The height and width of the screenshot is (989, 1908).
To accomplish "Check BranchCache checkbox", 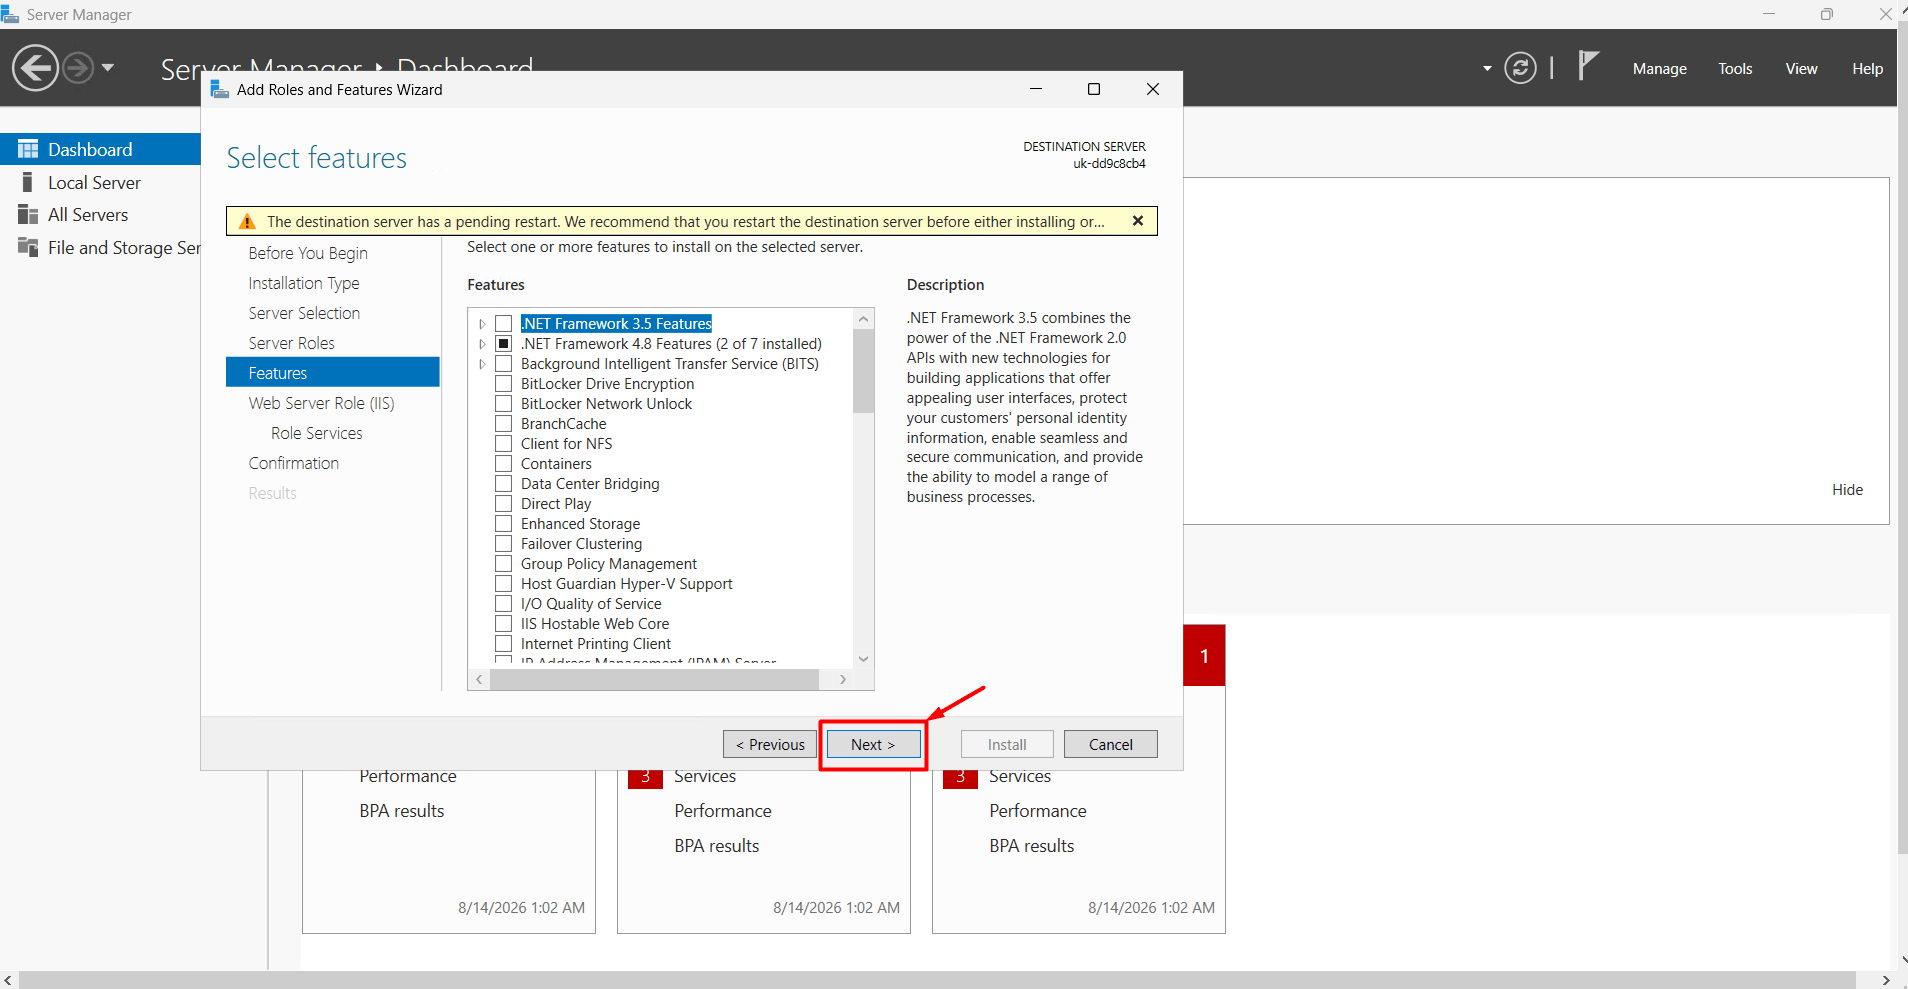I will [x=504, y=424].
